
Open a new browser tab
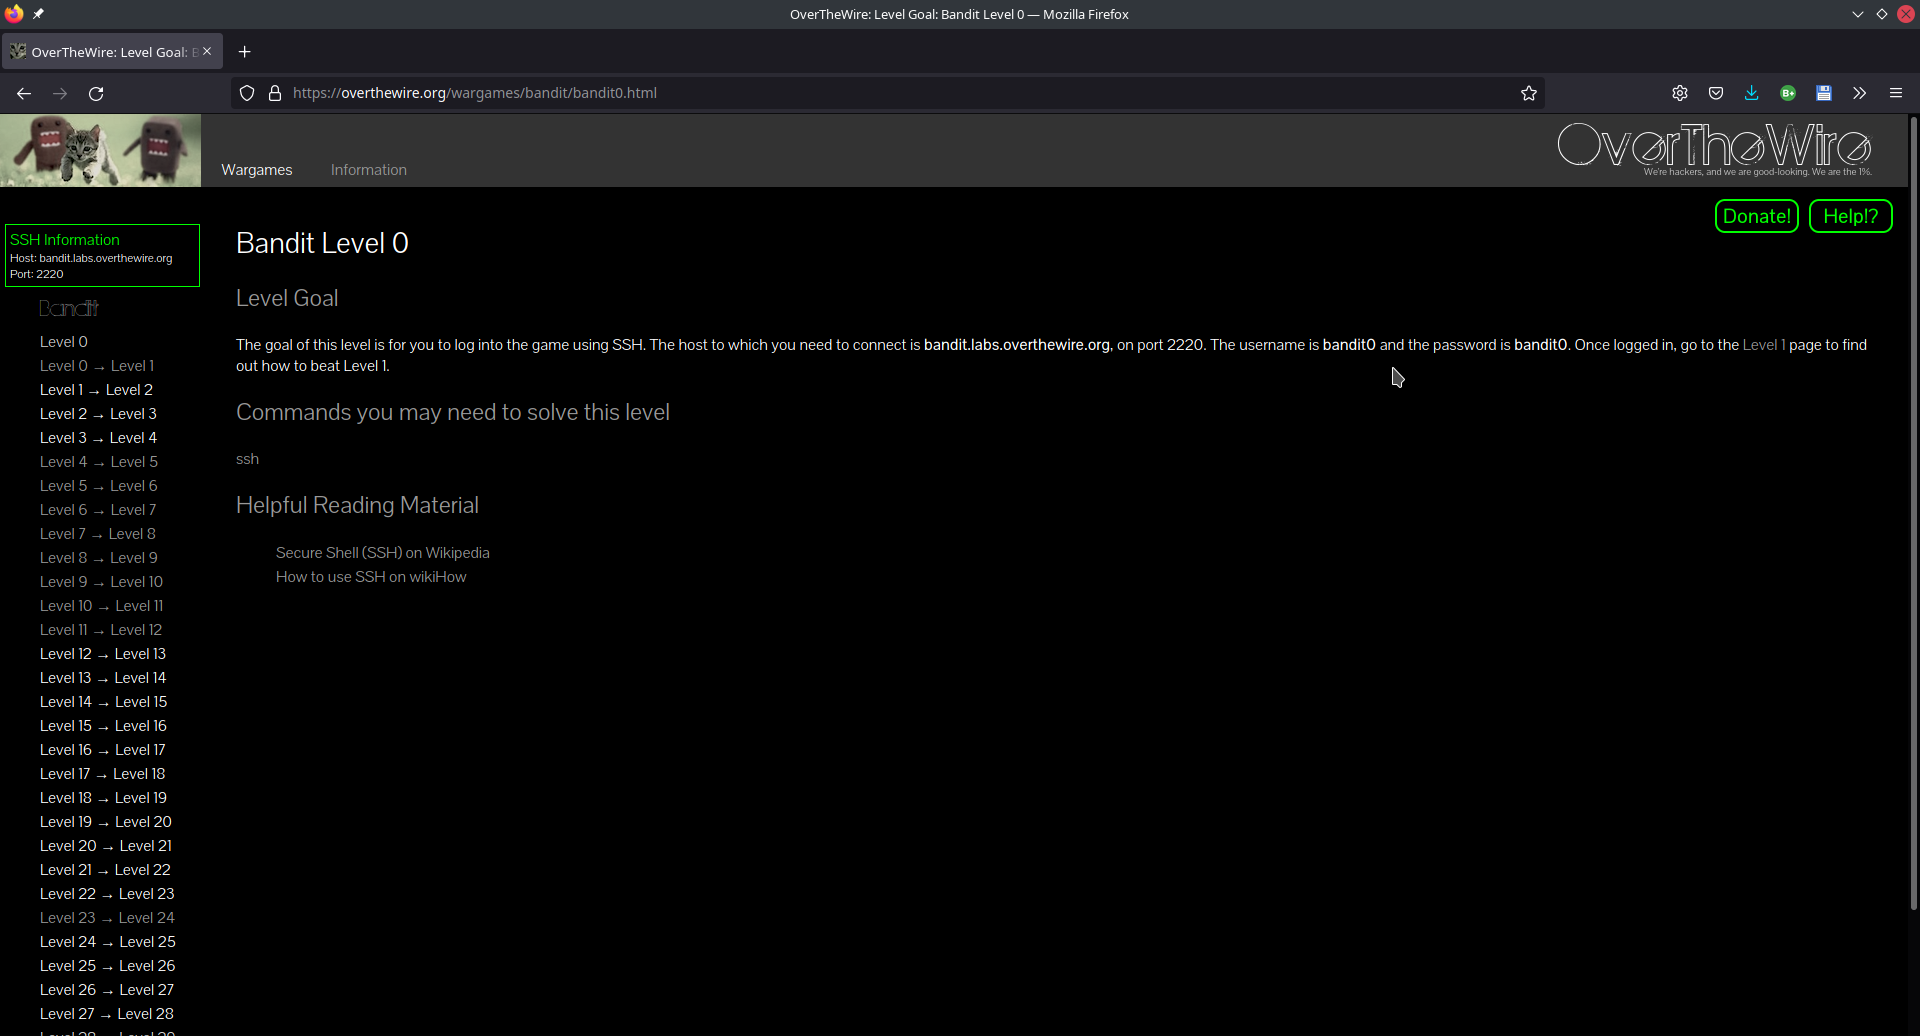click(x=244, y=52)
